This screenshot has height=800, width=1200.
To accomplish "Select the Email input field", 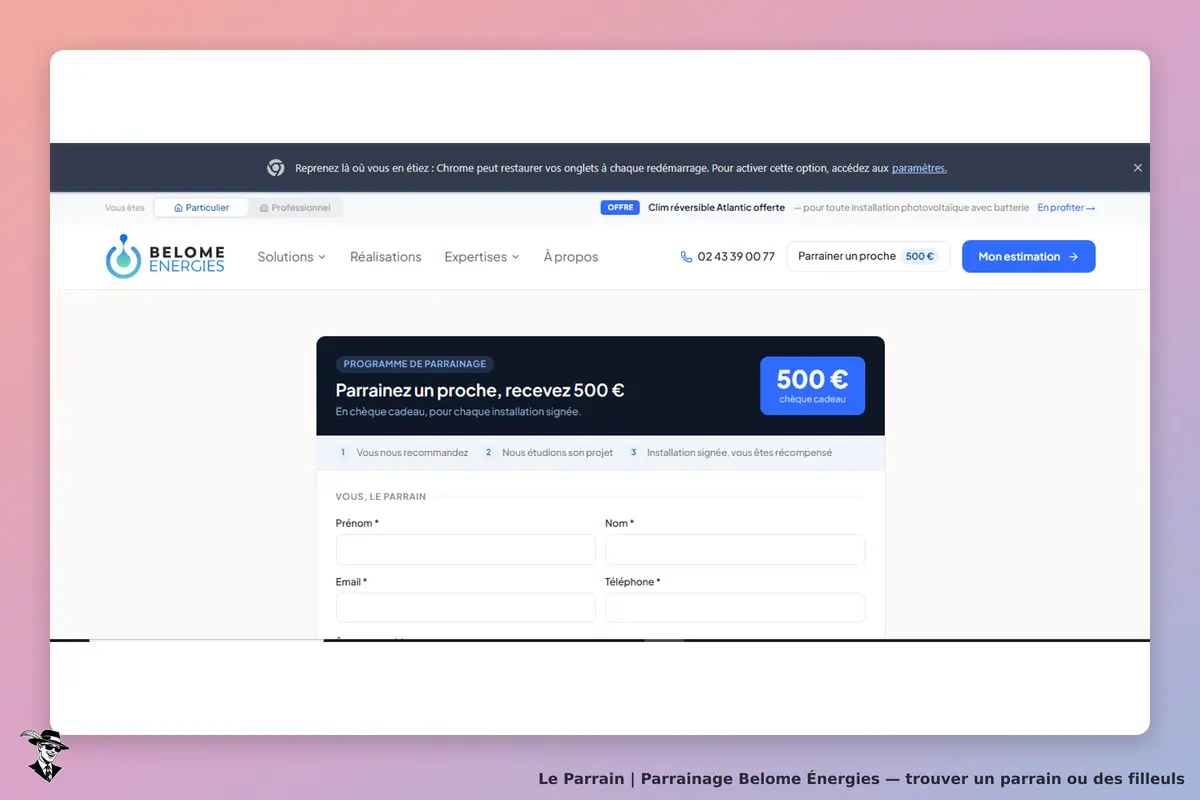I will (x=466, y=608).
